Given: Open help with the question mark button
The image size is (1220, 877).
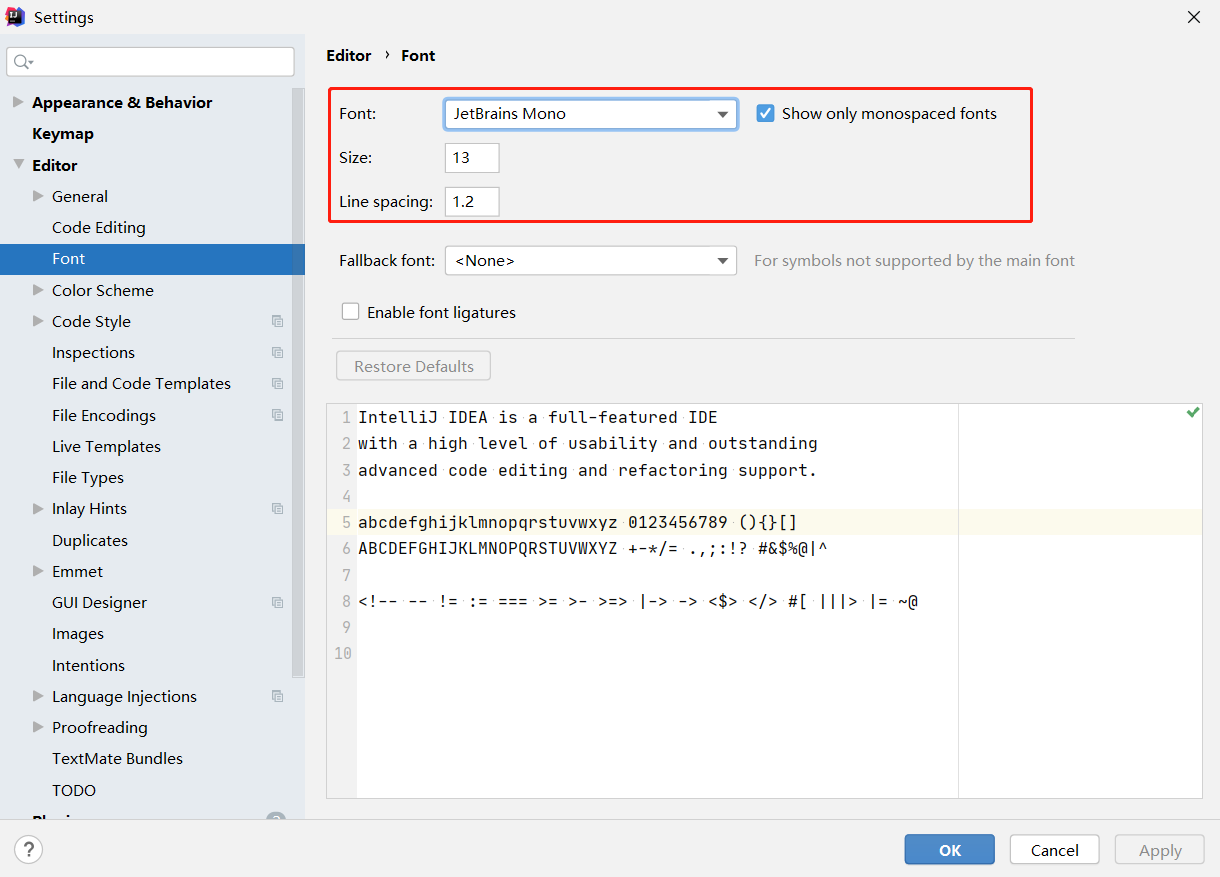Looking at the screenshot, I should point(28,850).
